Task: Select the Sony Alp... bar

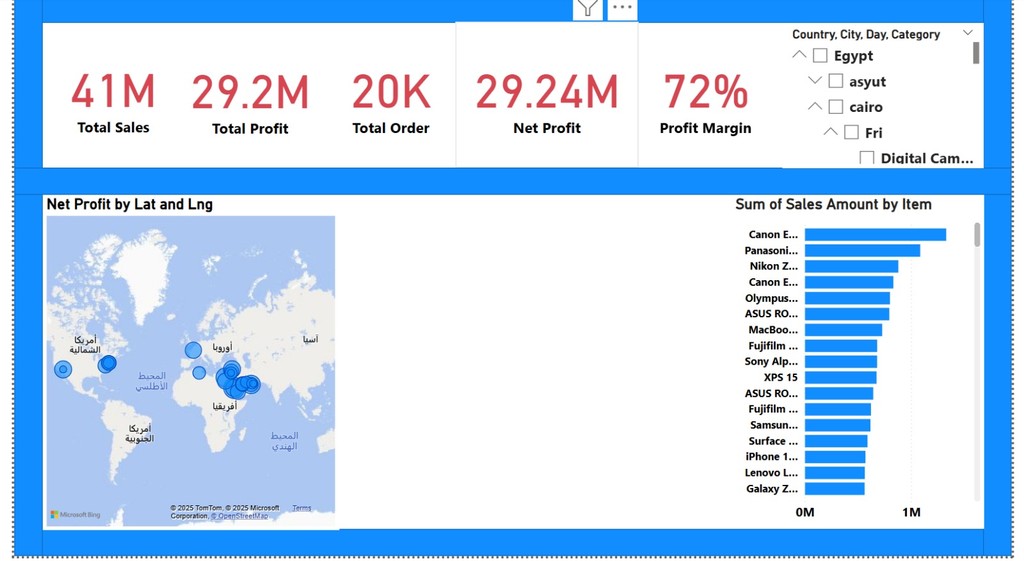Action: coord(841,362)
